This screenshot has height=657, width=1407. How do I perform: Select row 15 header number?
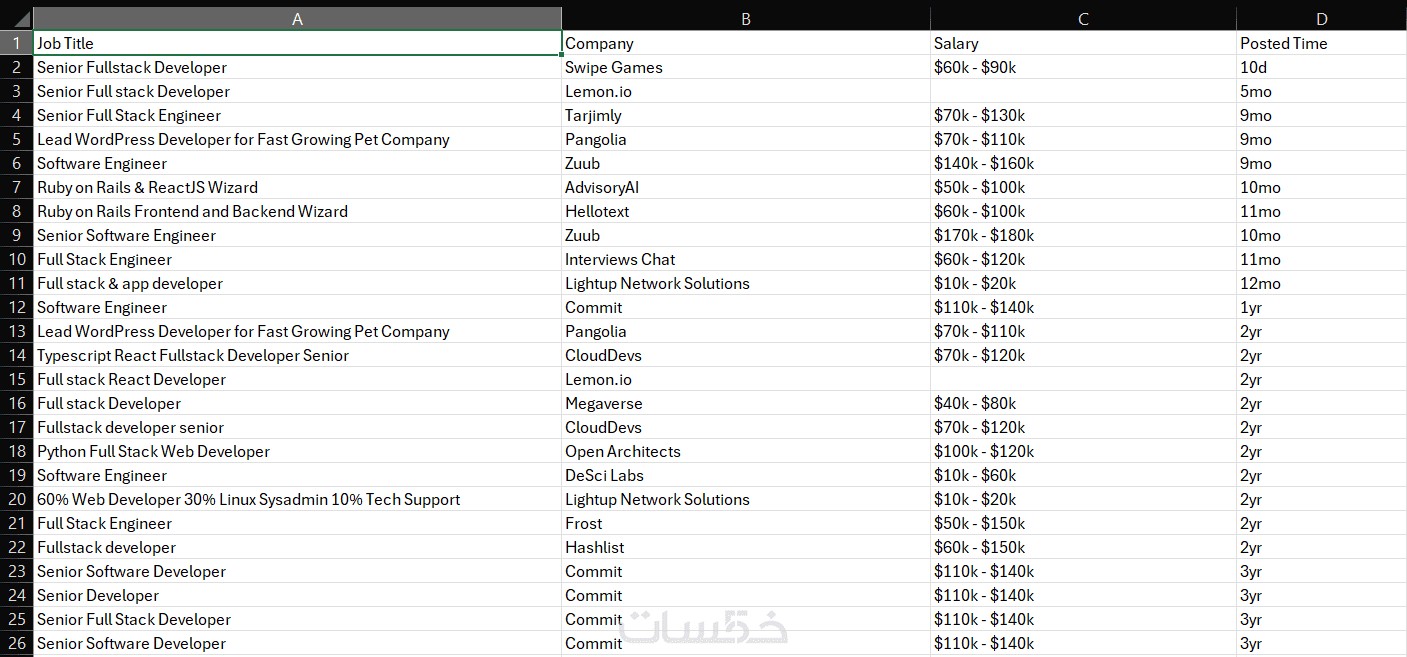(16, 379)
